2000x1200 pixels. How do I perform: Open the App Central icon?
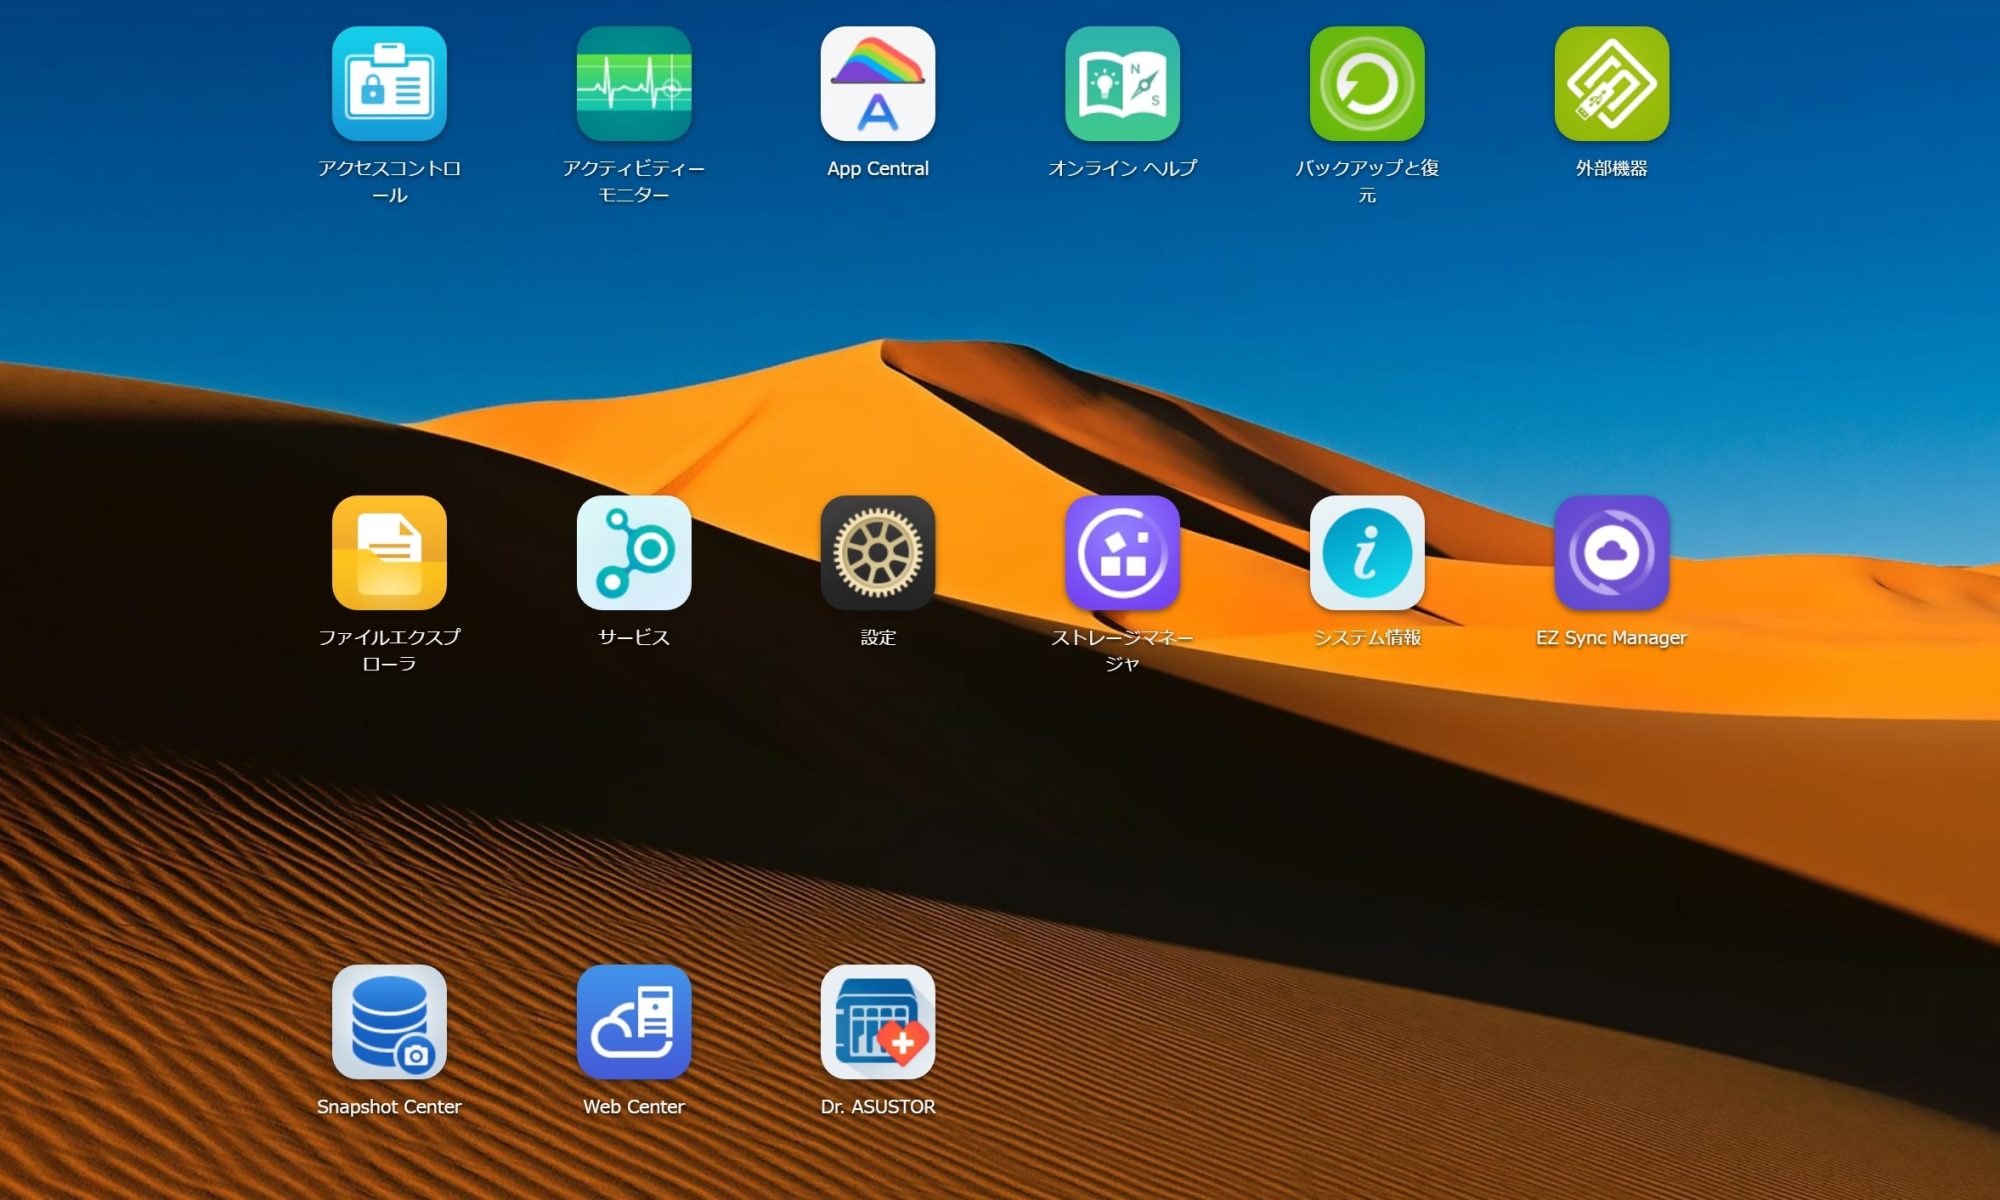[x=877, y=84]
